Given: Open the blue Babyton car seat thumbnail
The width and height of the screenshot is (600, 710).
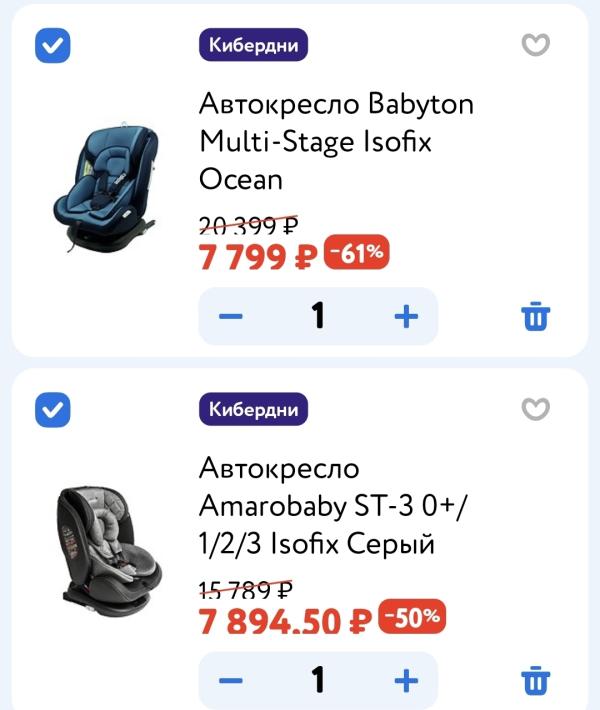Looking at the screenshot, I should click(x=106, y=187).
